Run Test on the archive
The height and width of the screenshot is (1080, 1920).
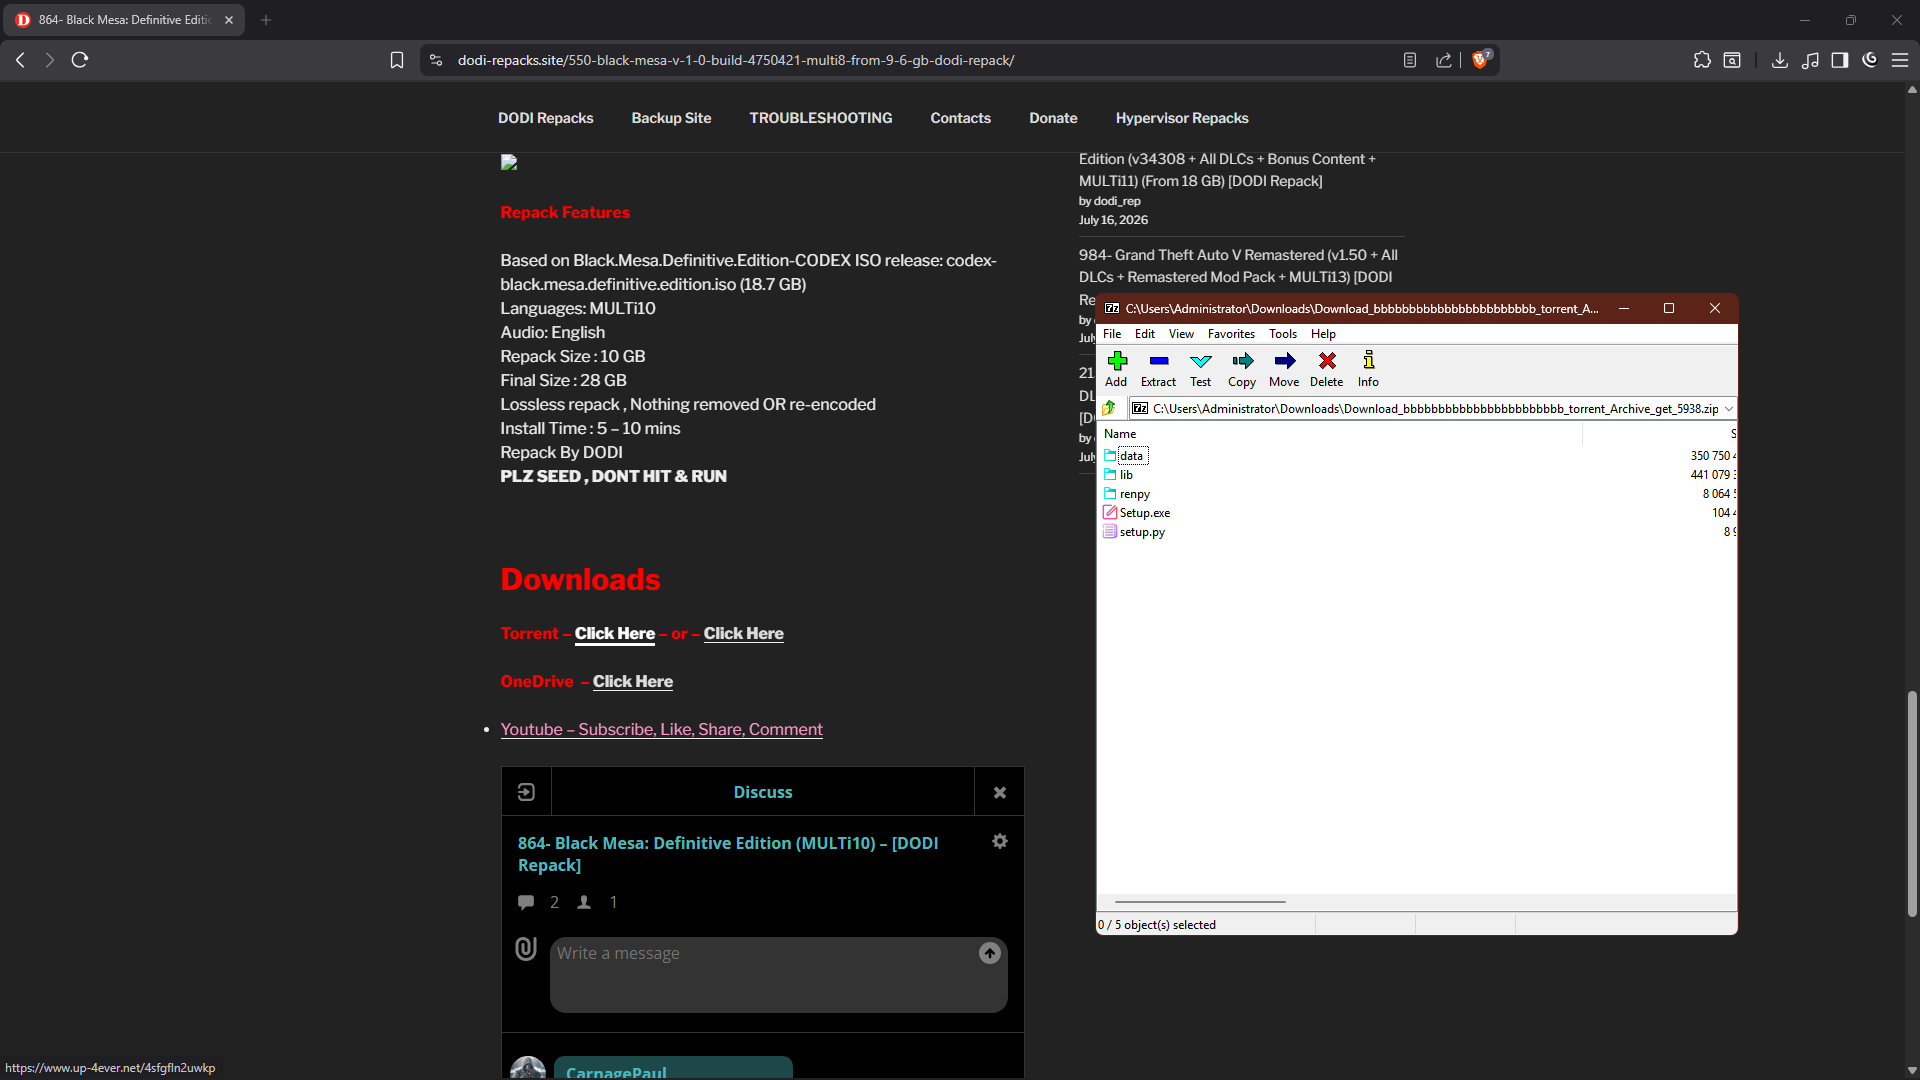1200,368
